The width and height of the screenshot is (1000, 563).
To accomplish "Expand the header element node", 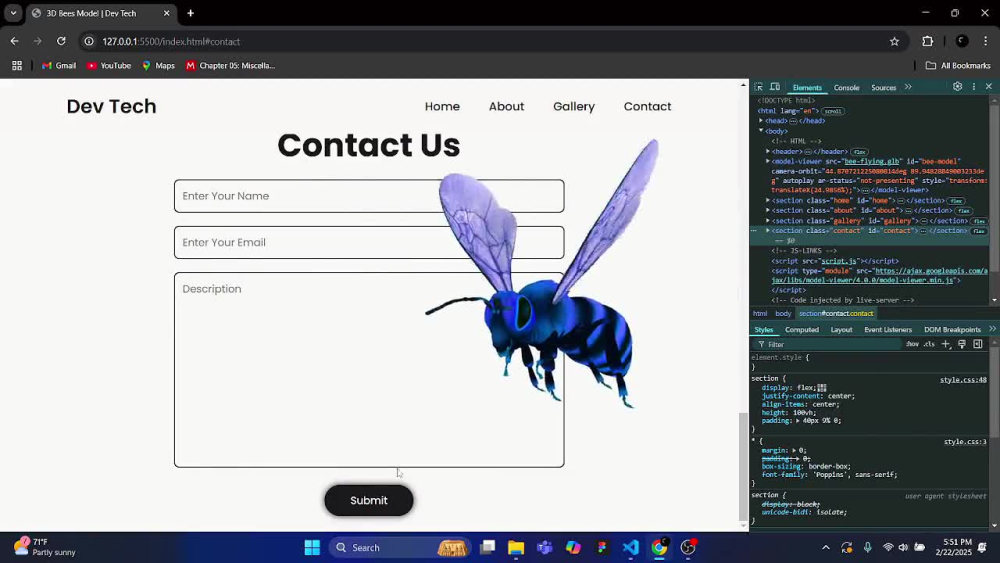I will click(x=768, y=151).
